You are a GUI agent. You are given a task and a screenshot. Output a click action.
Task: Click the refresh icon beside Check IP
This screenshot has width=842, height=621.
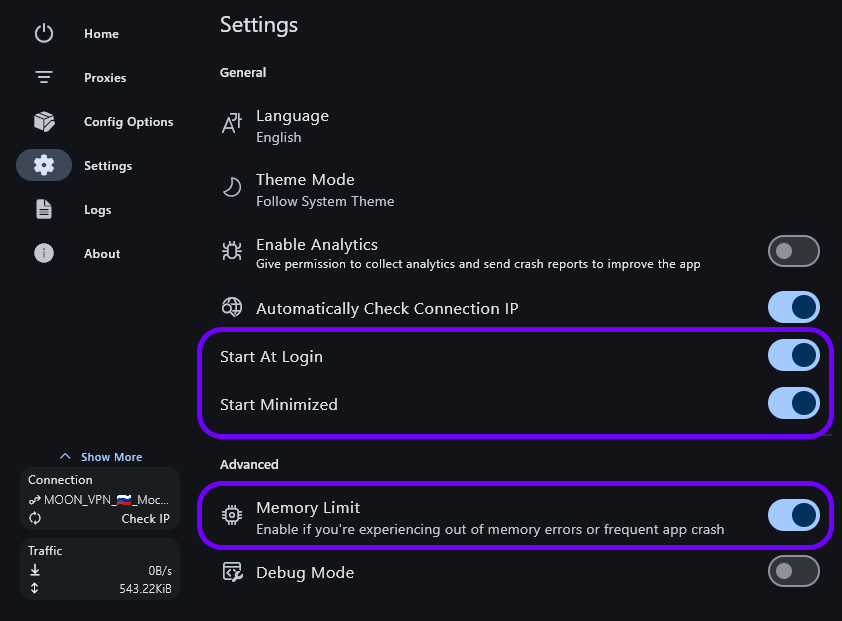pyautogui.click(x=35, y=518)
